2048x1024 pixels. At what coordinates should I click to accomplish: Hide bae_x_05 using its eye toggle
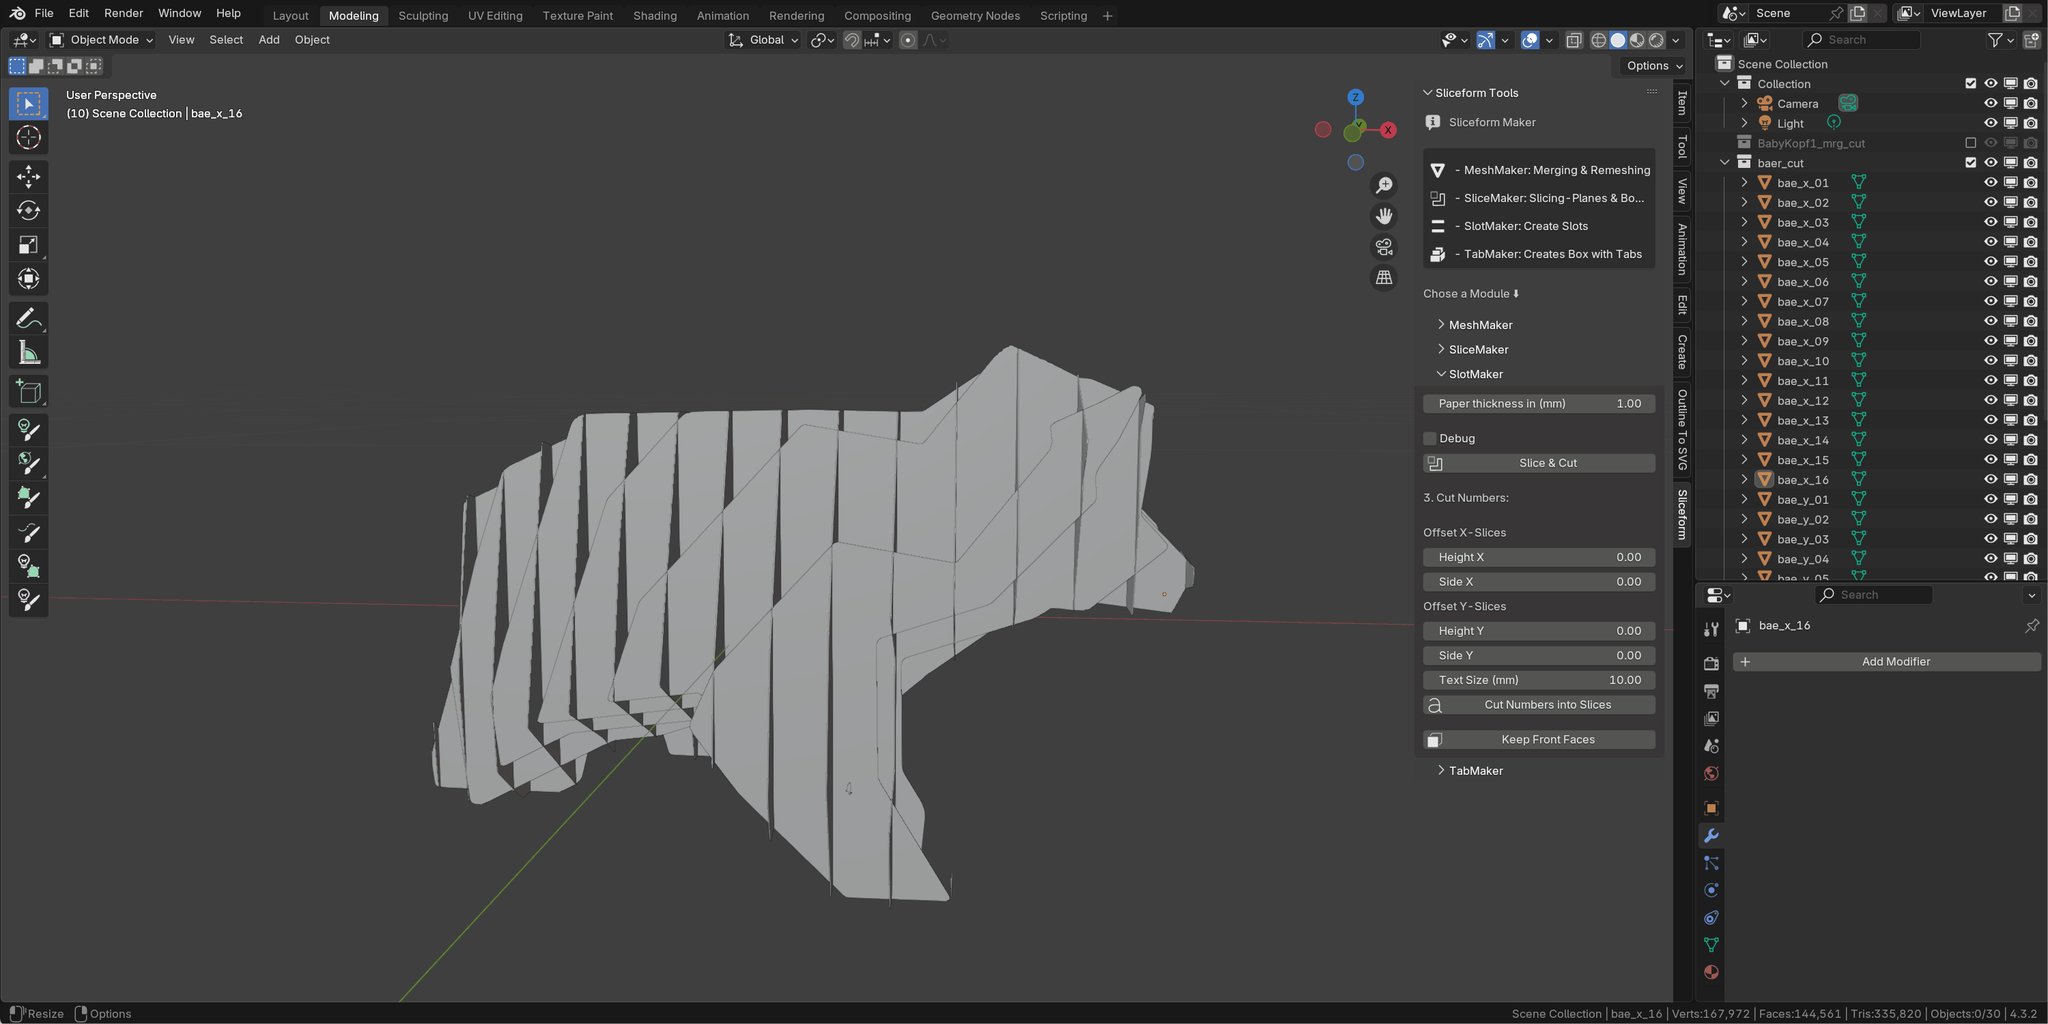pos(1990,261)
